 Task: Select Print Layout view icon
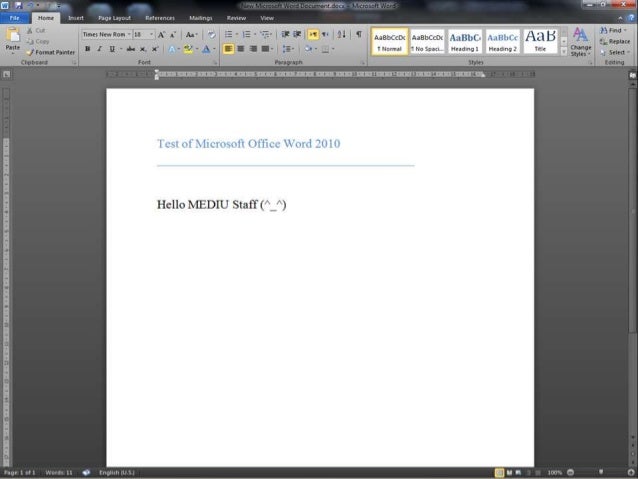[x=499, y=472]
